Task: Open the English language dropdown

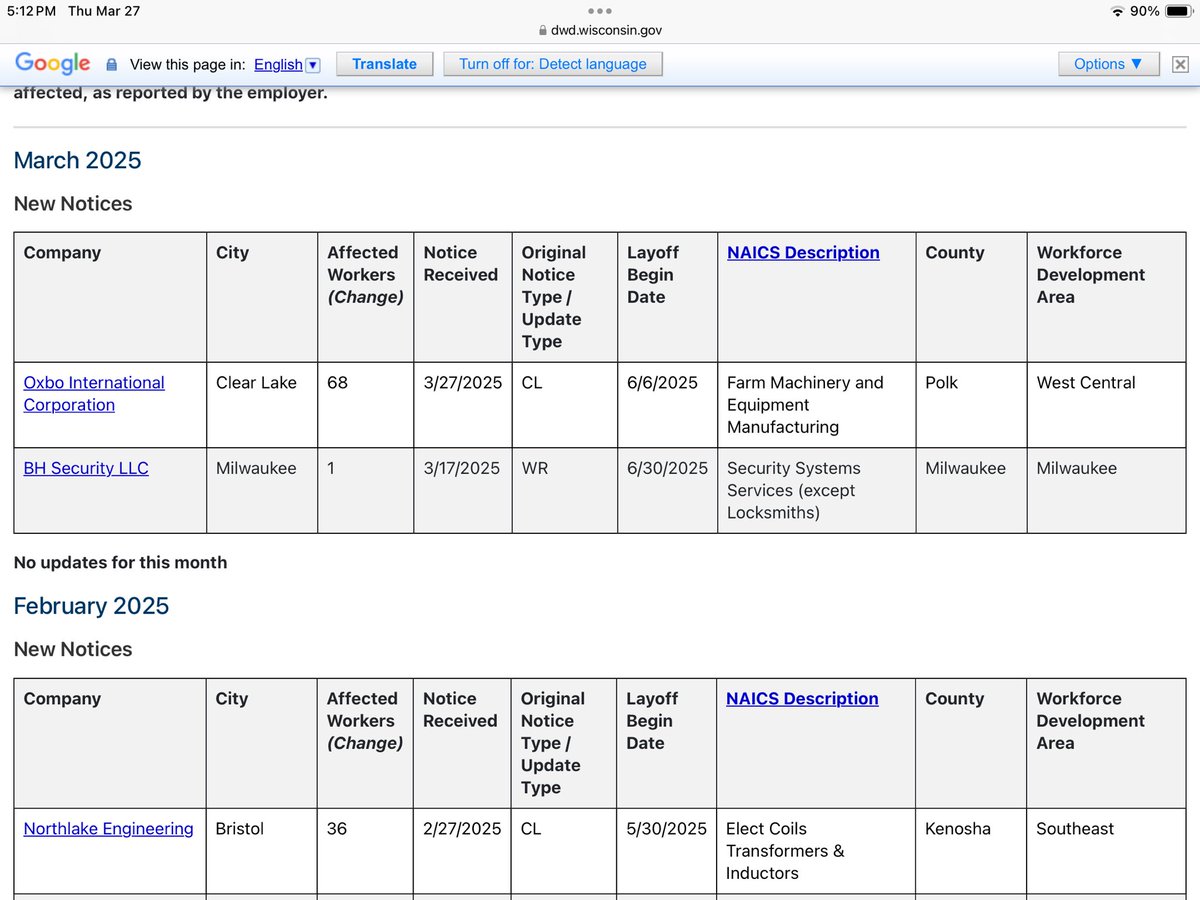Action: tap(286, 64)
